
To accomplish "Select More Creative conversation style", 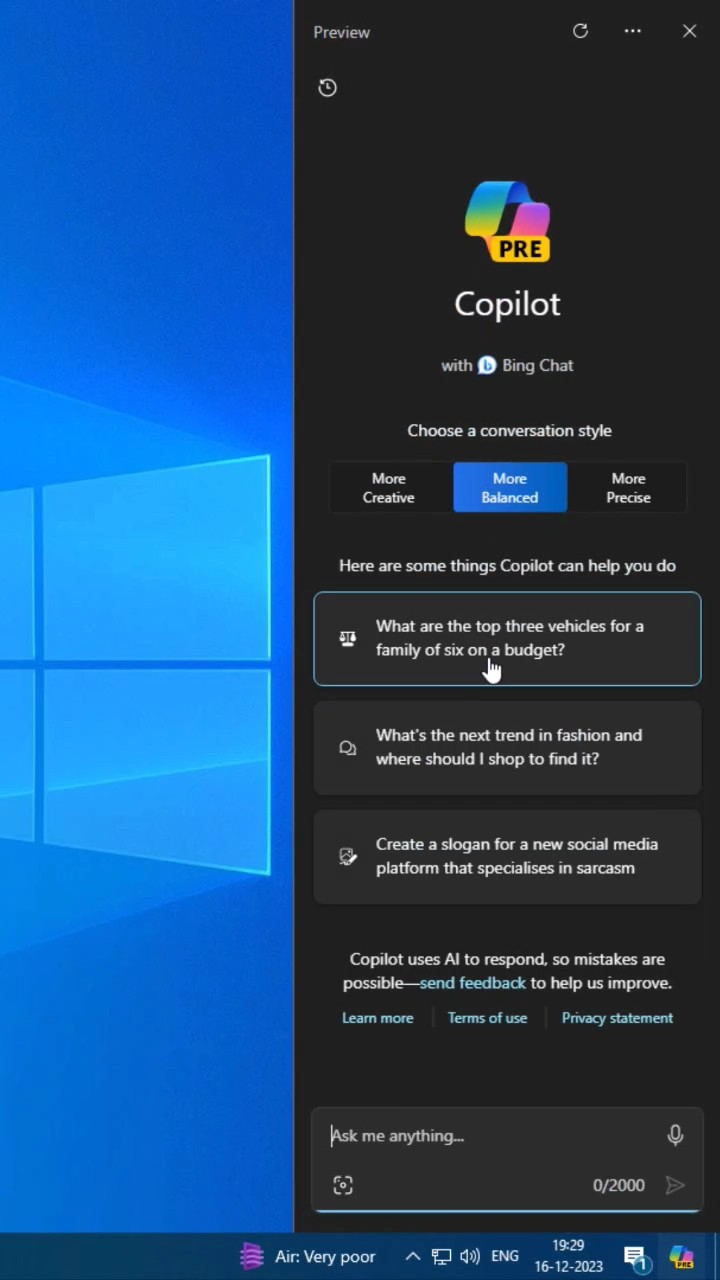I will pyautogui.click(x=389, y=488).
